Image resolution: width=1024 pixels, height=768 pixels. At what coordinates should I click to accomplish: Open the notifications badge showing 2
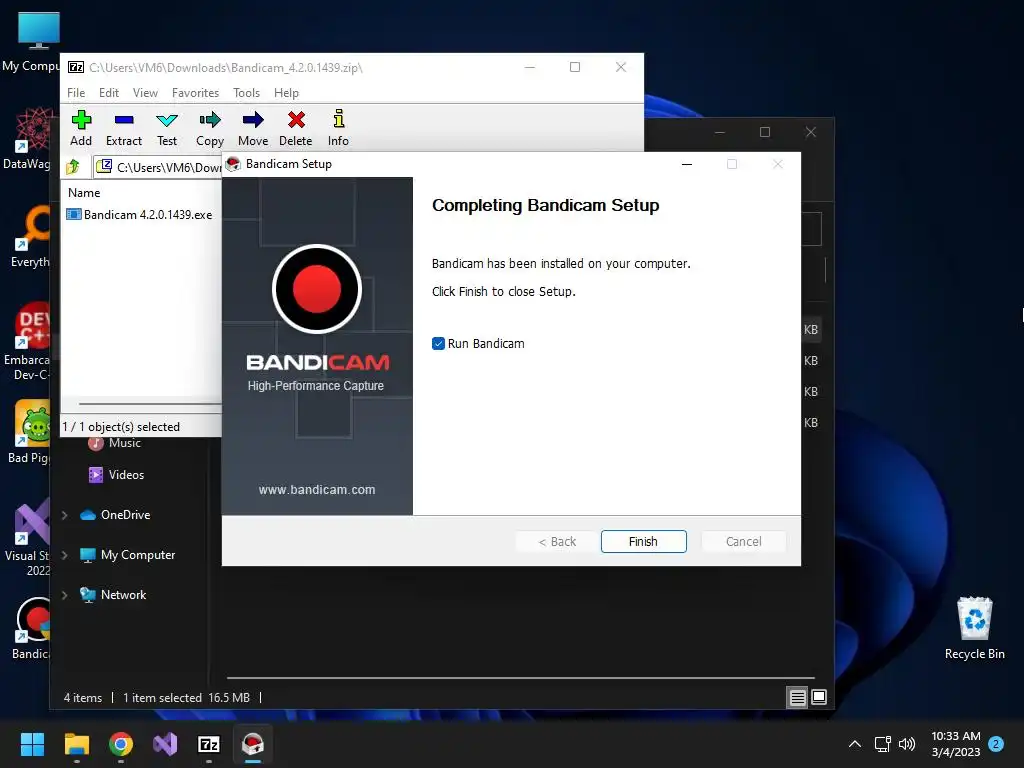tap(996, 744)
